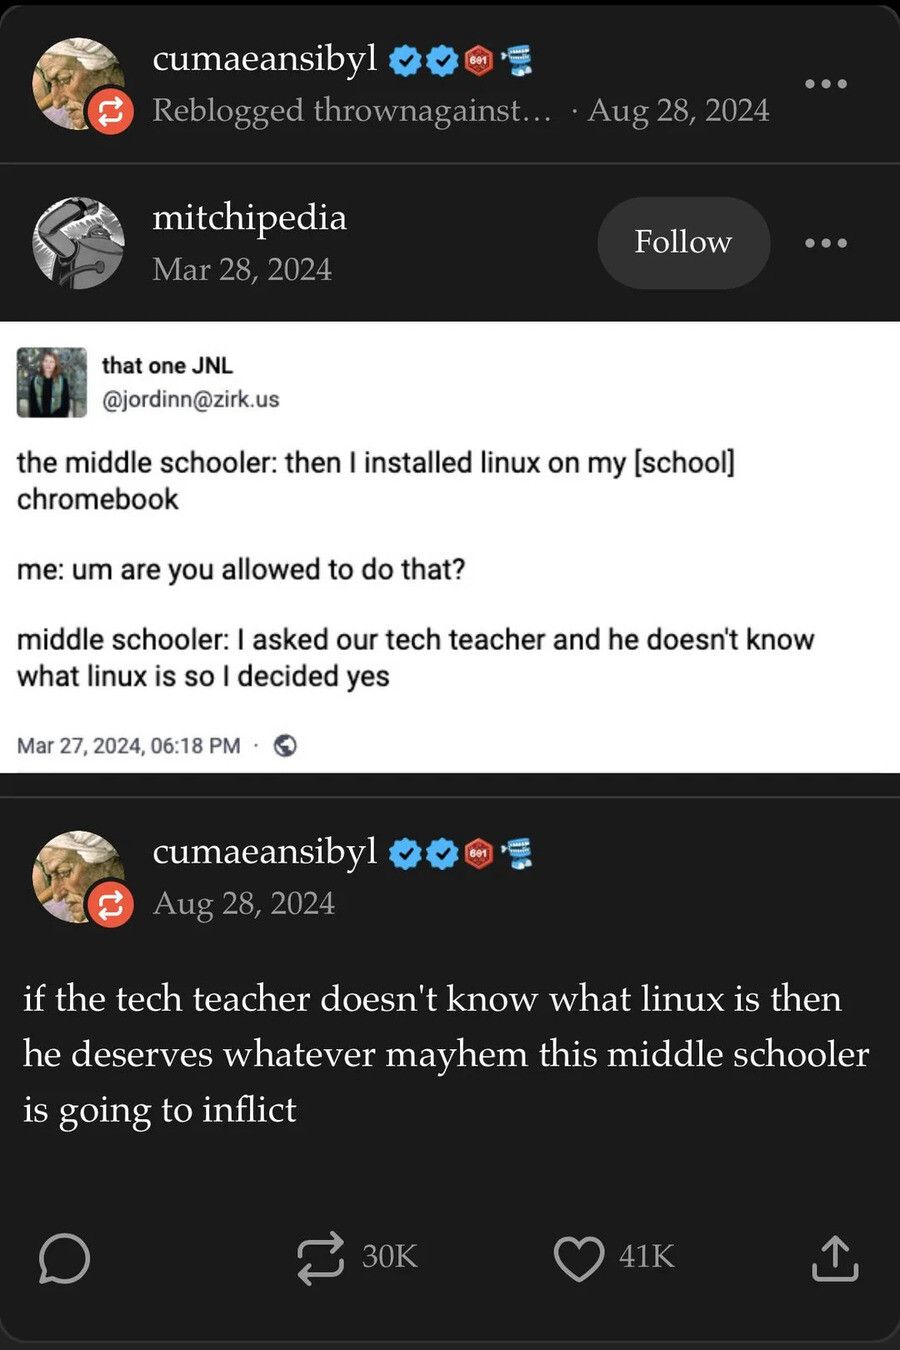Tap the share upload icon
Screen dimensions: 900x1350
pos(834,1257)
